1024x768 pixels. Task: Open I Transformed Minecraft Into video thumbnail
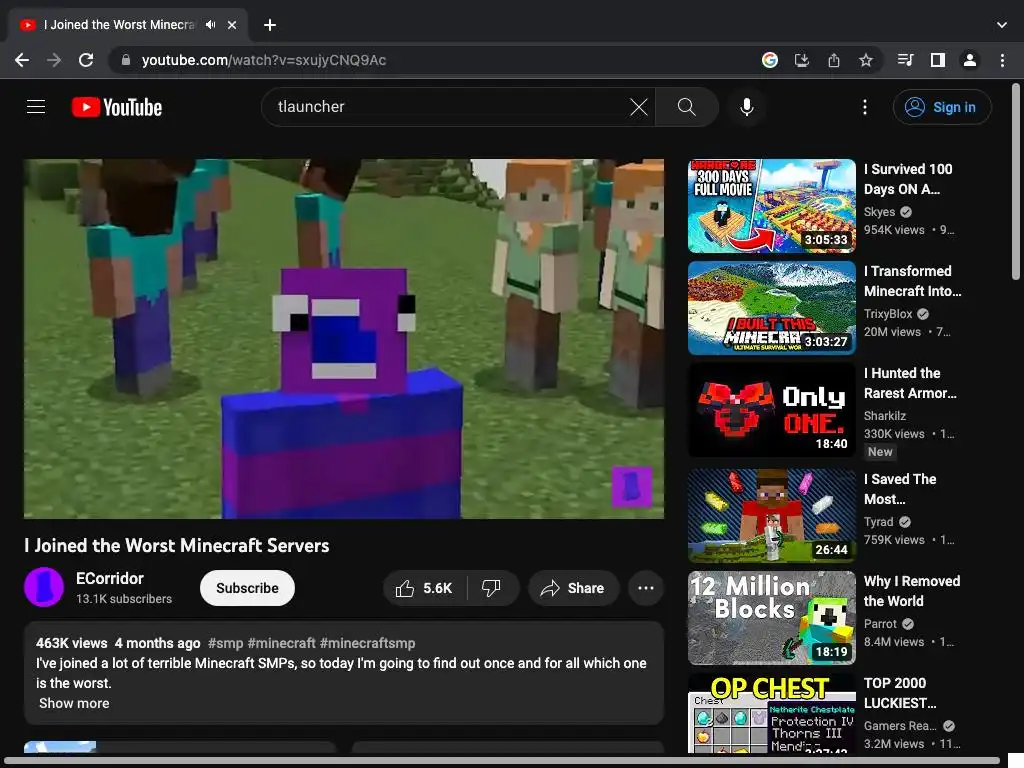[771, 308]
